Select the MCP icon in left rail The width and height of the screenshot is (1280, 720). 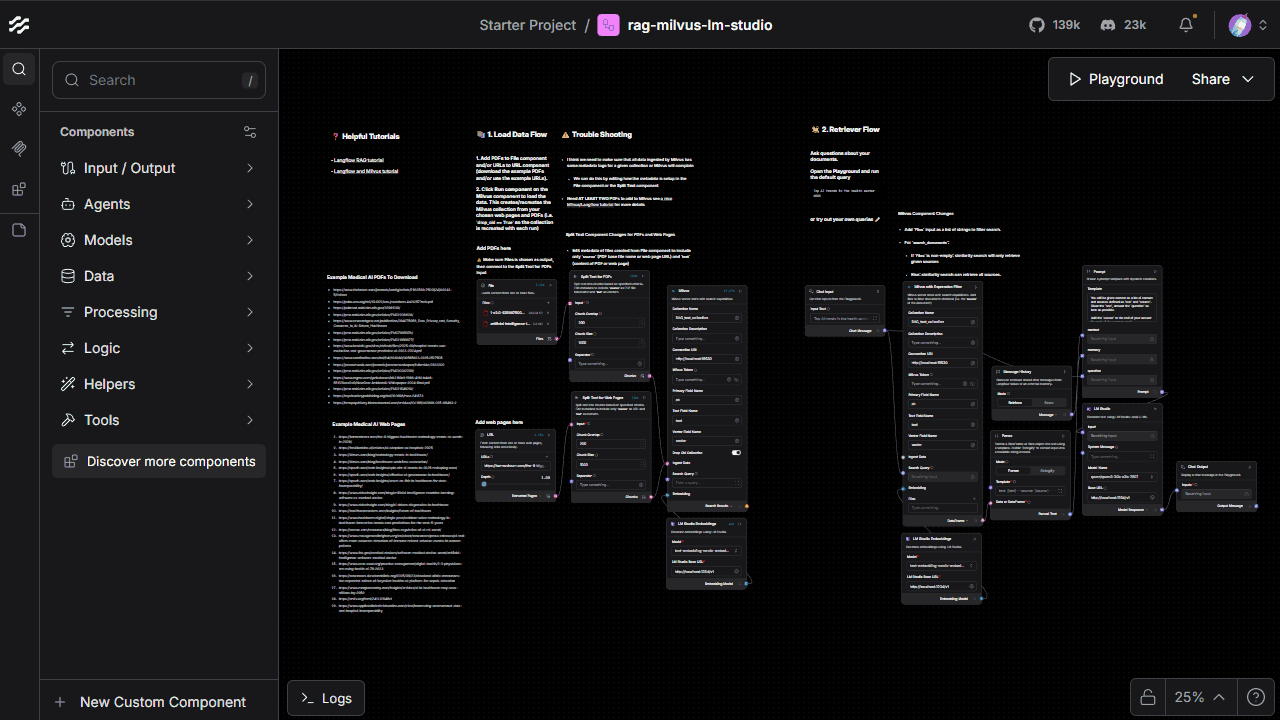19,149
